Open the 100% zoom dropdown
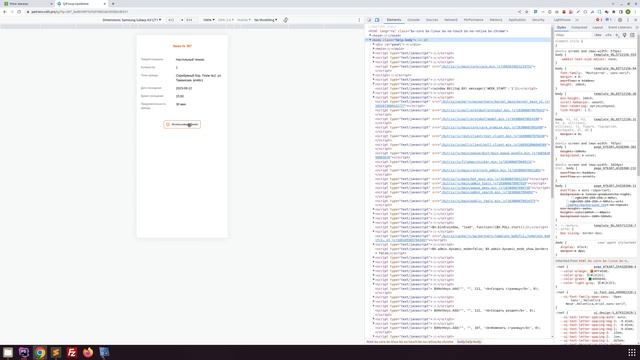The image size is (640, 360). (x=209, y=20)
